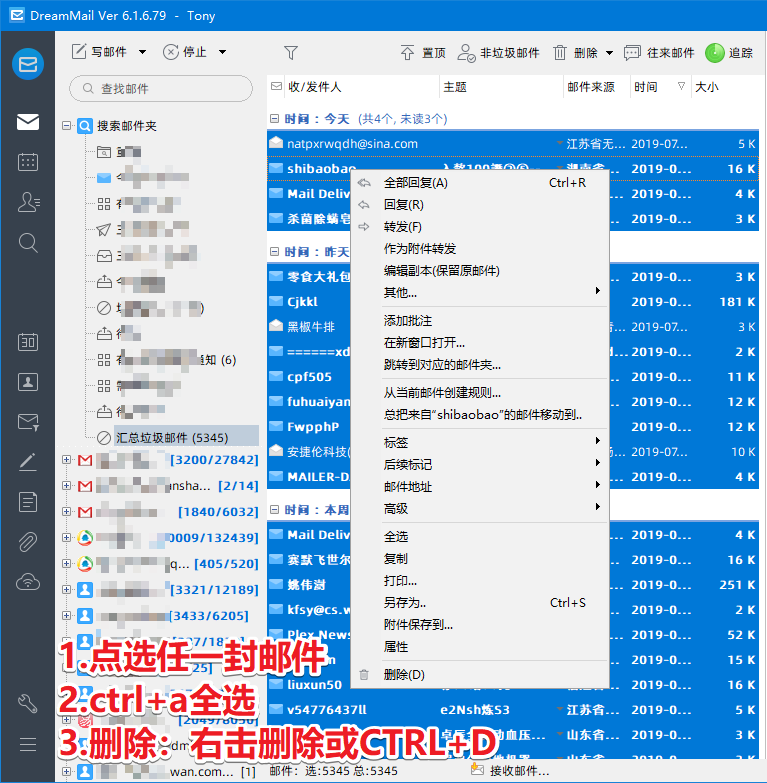The width and height of the screenshot is (767, 783).
Task: Choose 删除(D) in context menu
Action: [480, 675]
